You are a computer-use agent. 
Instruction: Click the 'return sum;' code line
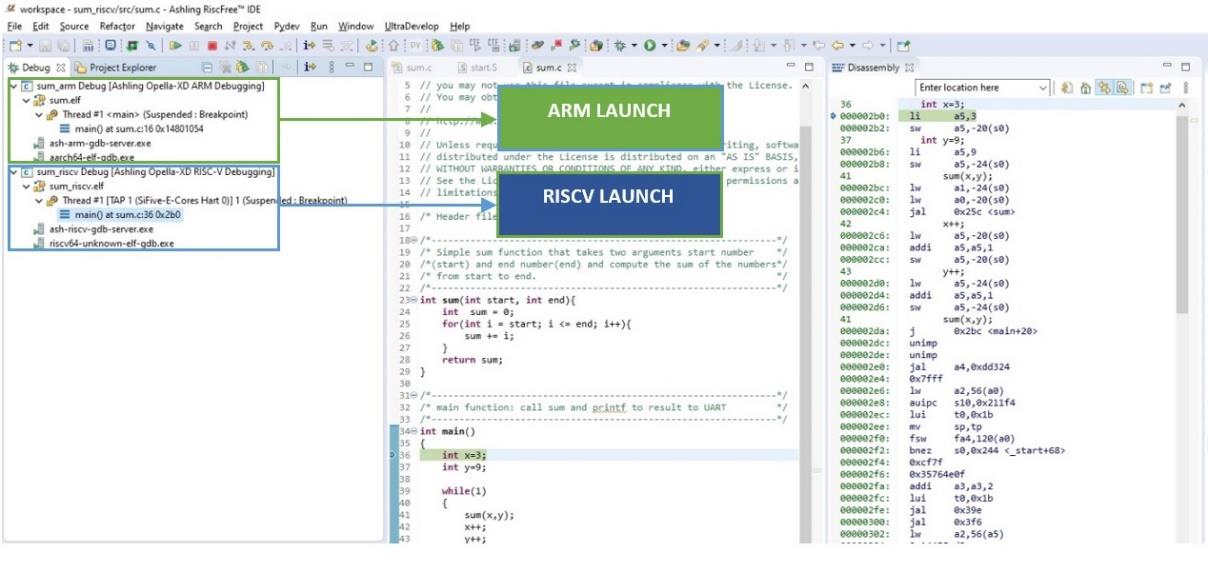point(472,360)
